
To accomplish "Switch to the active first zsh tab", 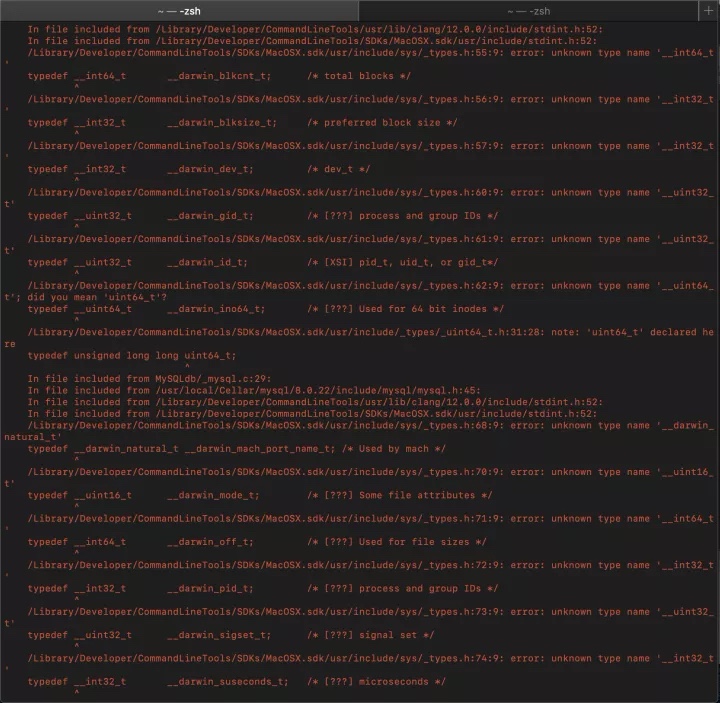I will tap(180, 10).
